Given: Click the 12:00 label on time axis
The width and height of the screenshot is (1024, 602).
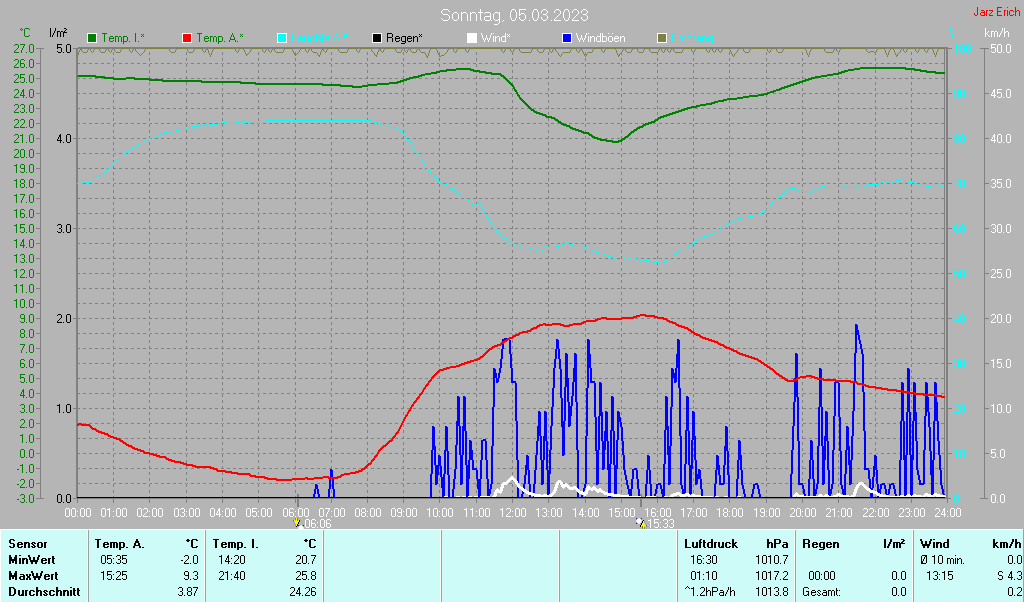Looking at the screenshot, I should [x=513, y=513].
